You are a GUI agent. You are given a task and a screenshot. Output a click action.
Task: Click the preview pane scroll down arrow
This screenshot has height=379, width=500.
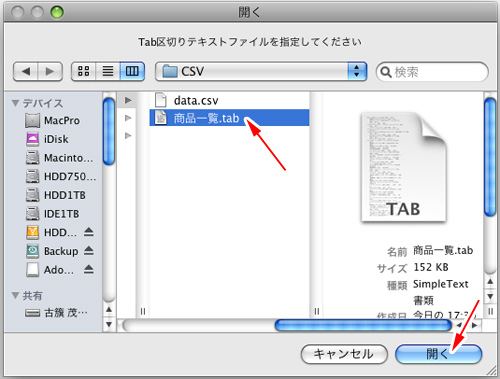490,296
